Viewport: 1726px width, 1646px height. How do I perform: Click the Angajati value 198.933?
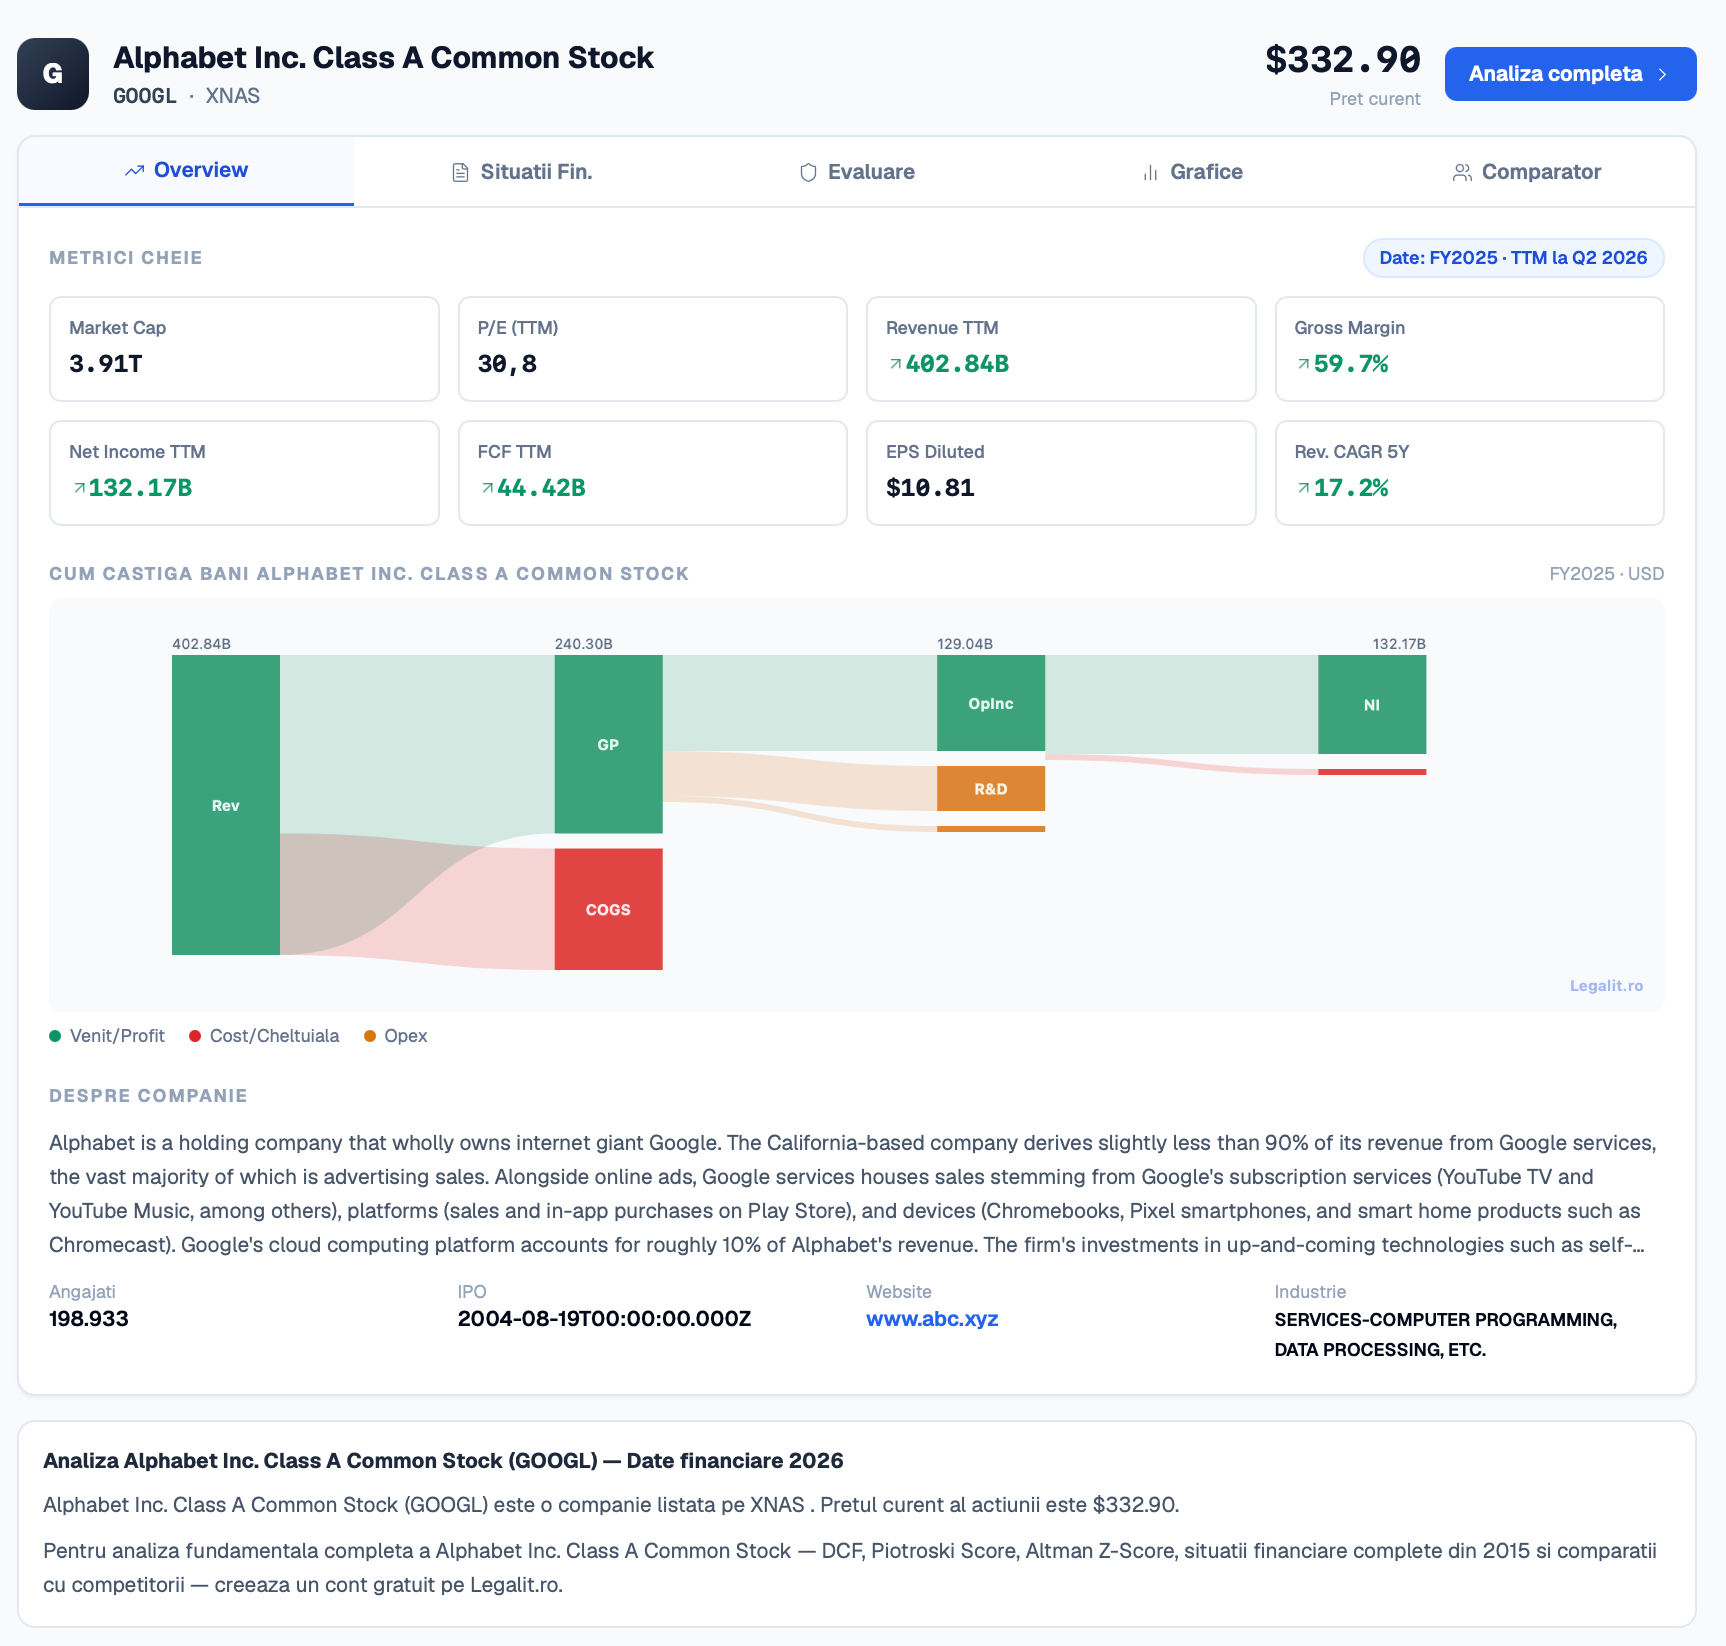pos(89,1319)
